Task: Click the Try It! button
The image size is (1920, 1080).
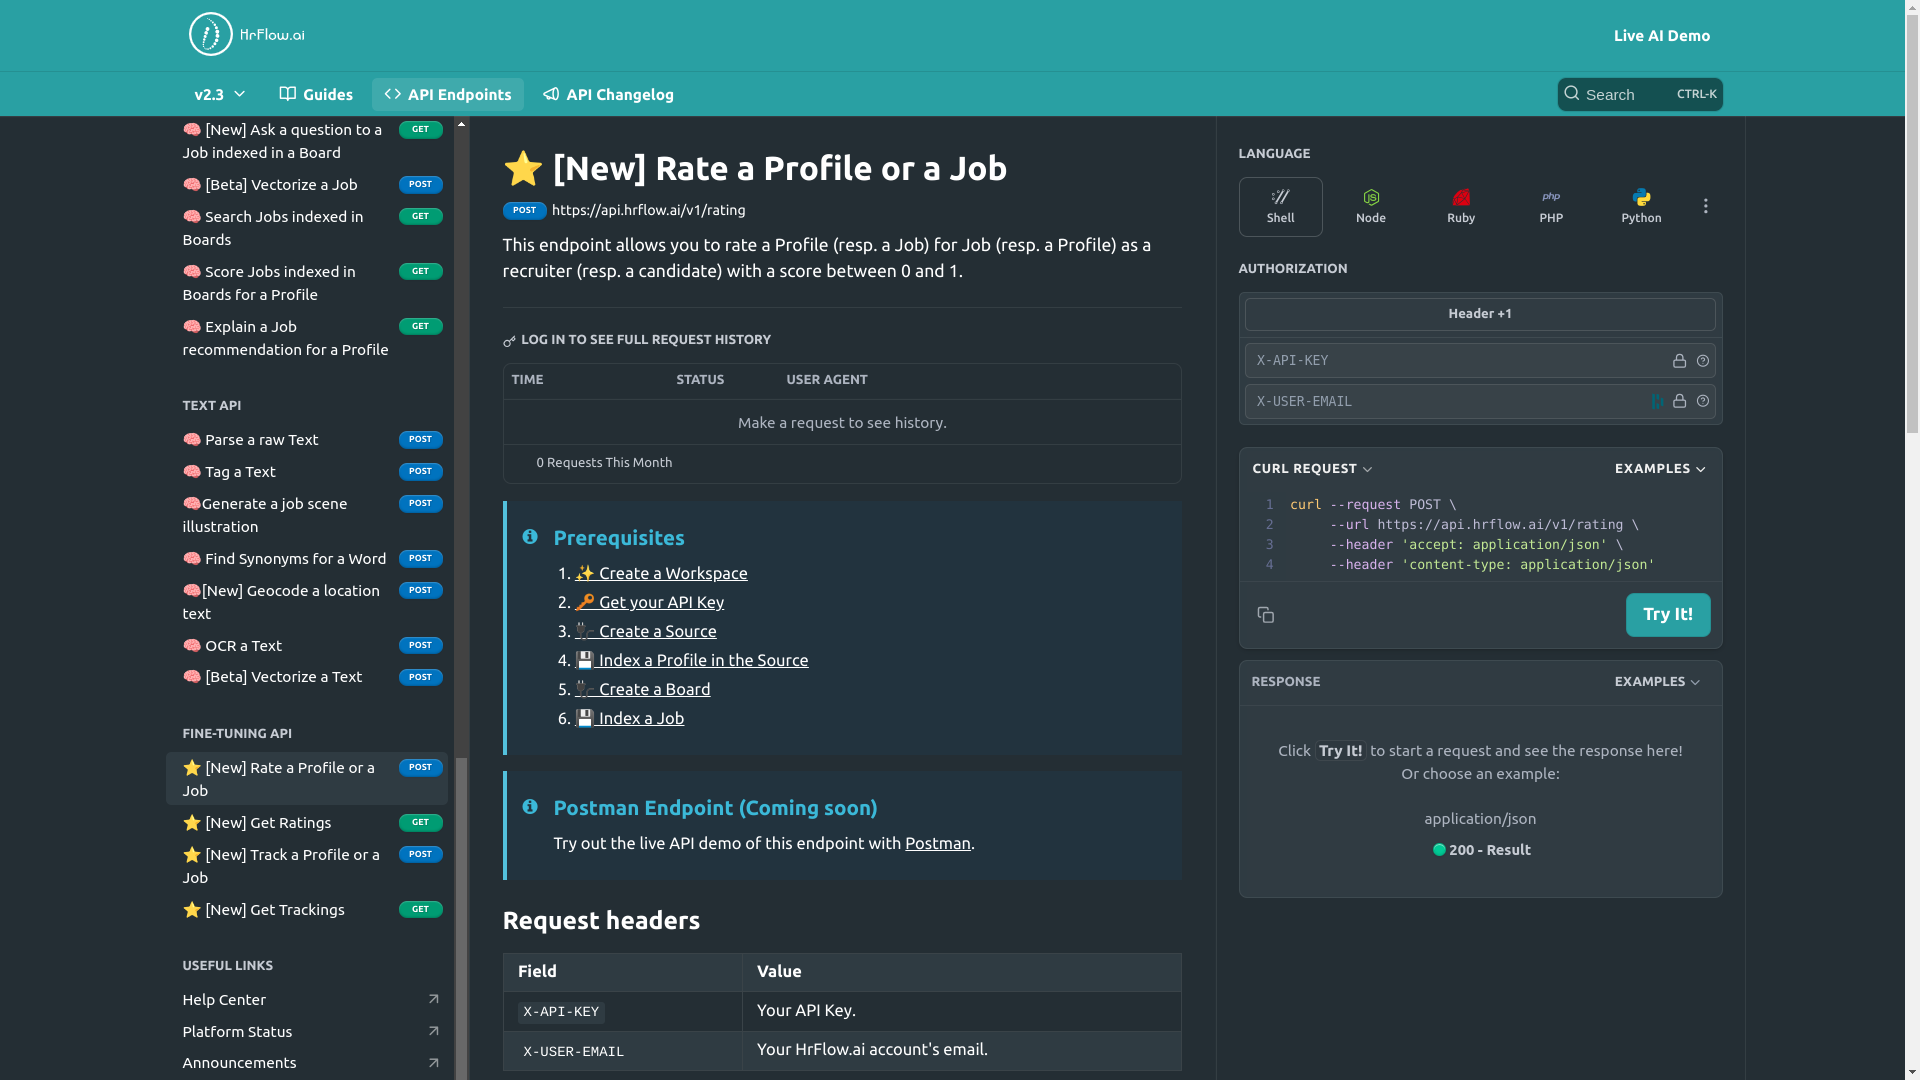Action: [1668, 615]
